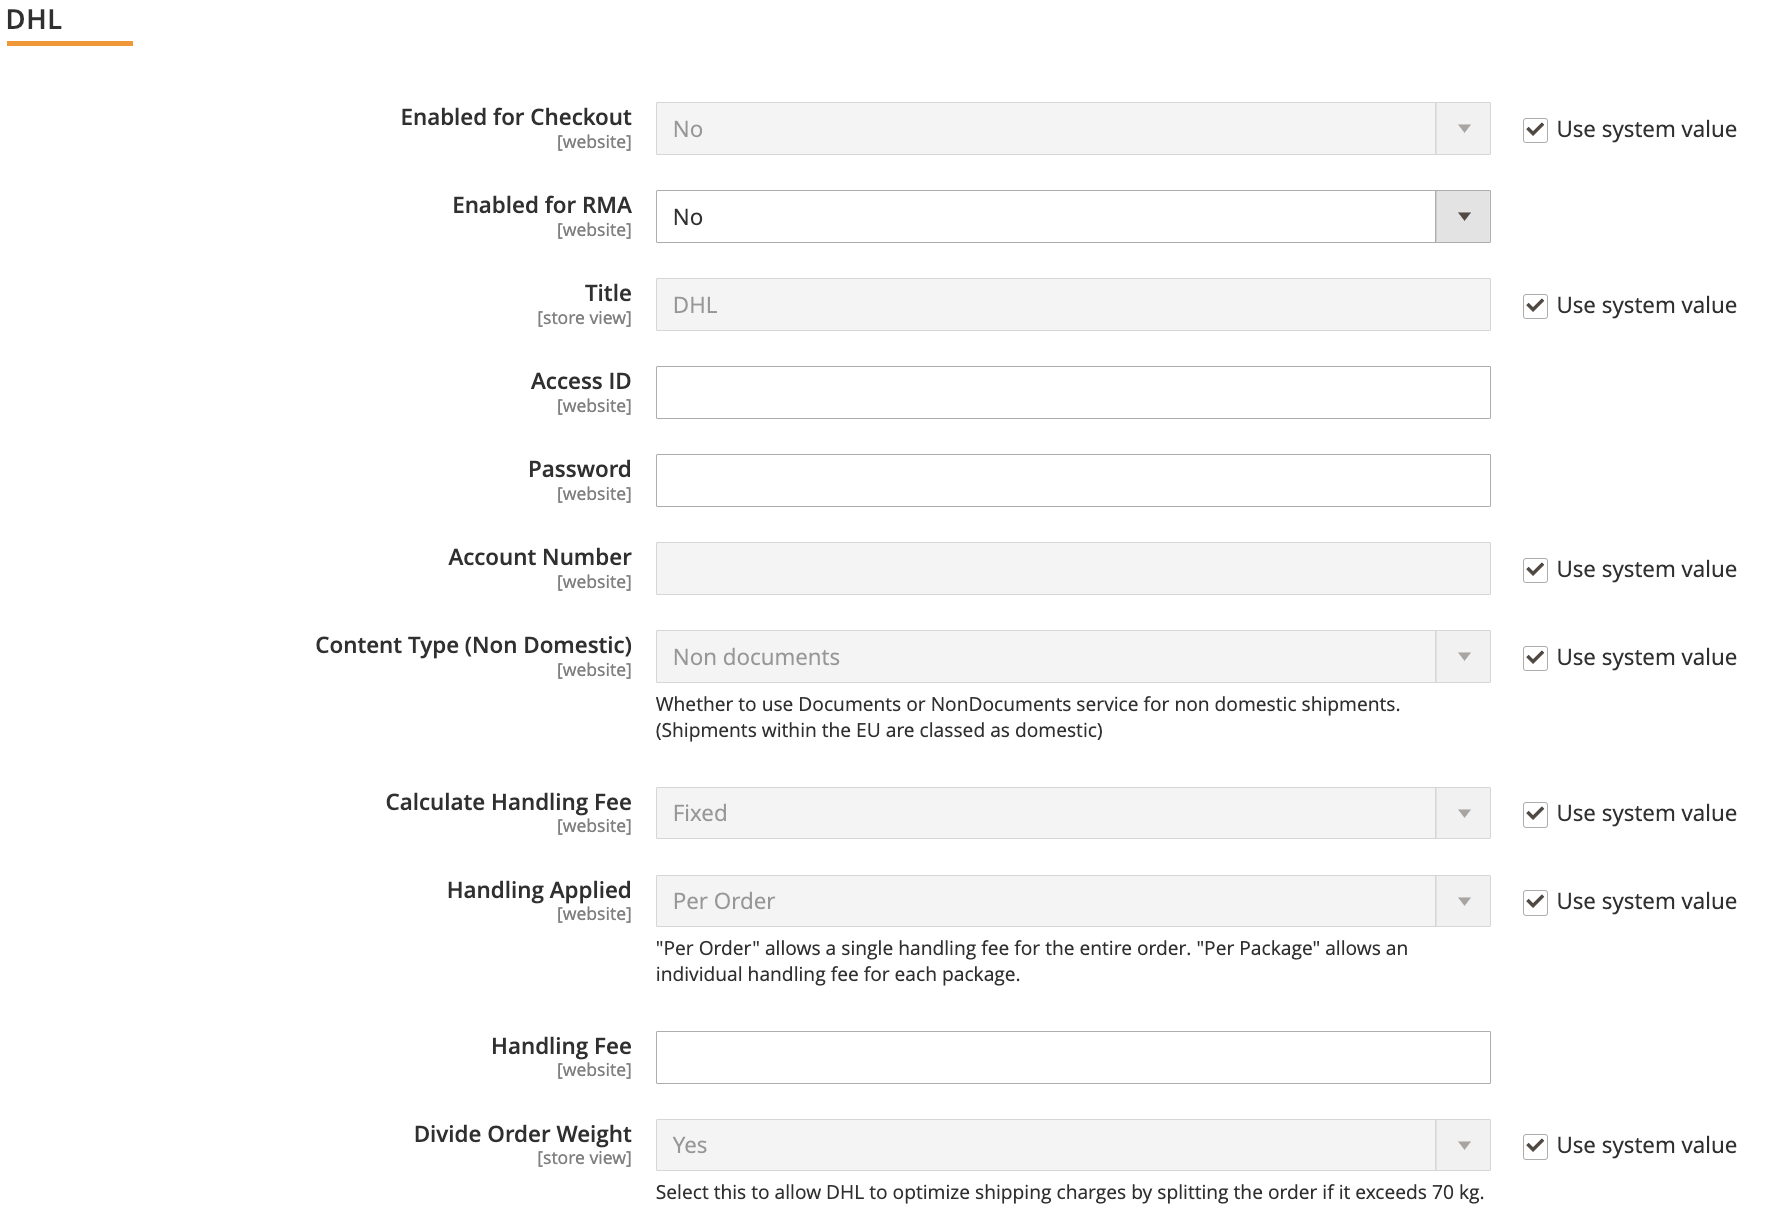This screenshot has height=1220, width=1768.
Task: Open the Handling Applied dropdown
Action: pyautogui.click(x=1462, y=900)
